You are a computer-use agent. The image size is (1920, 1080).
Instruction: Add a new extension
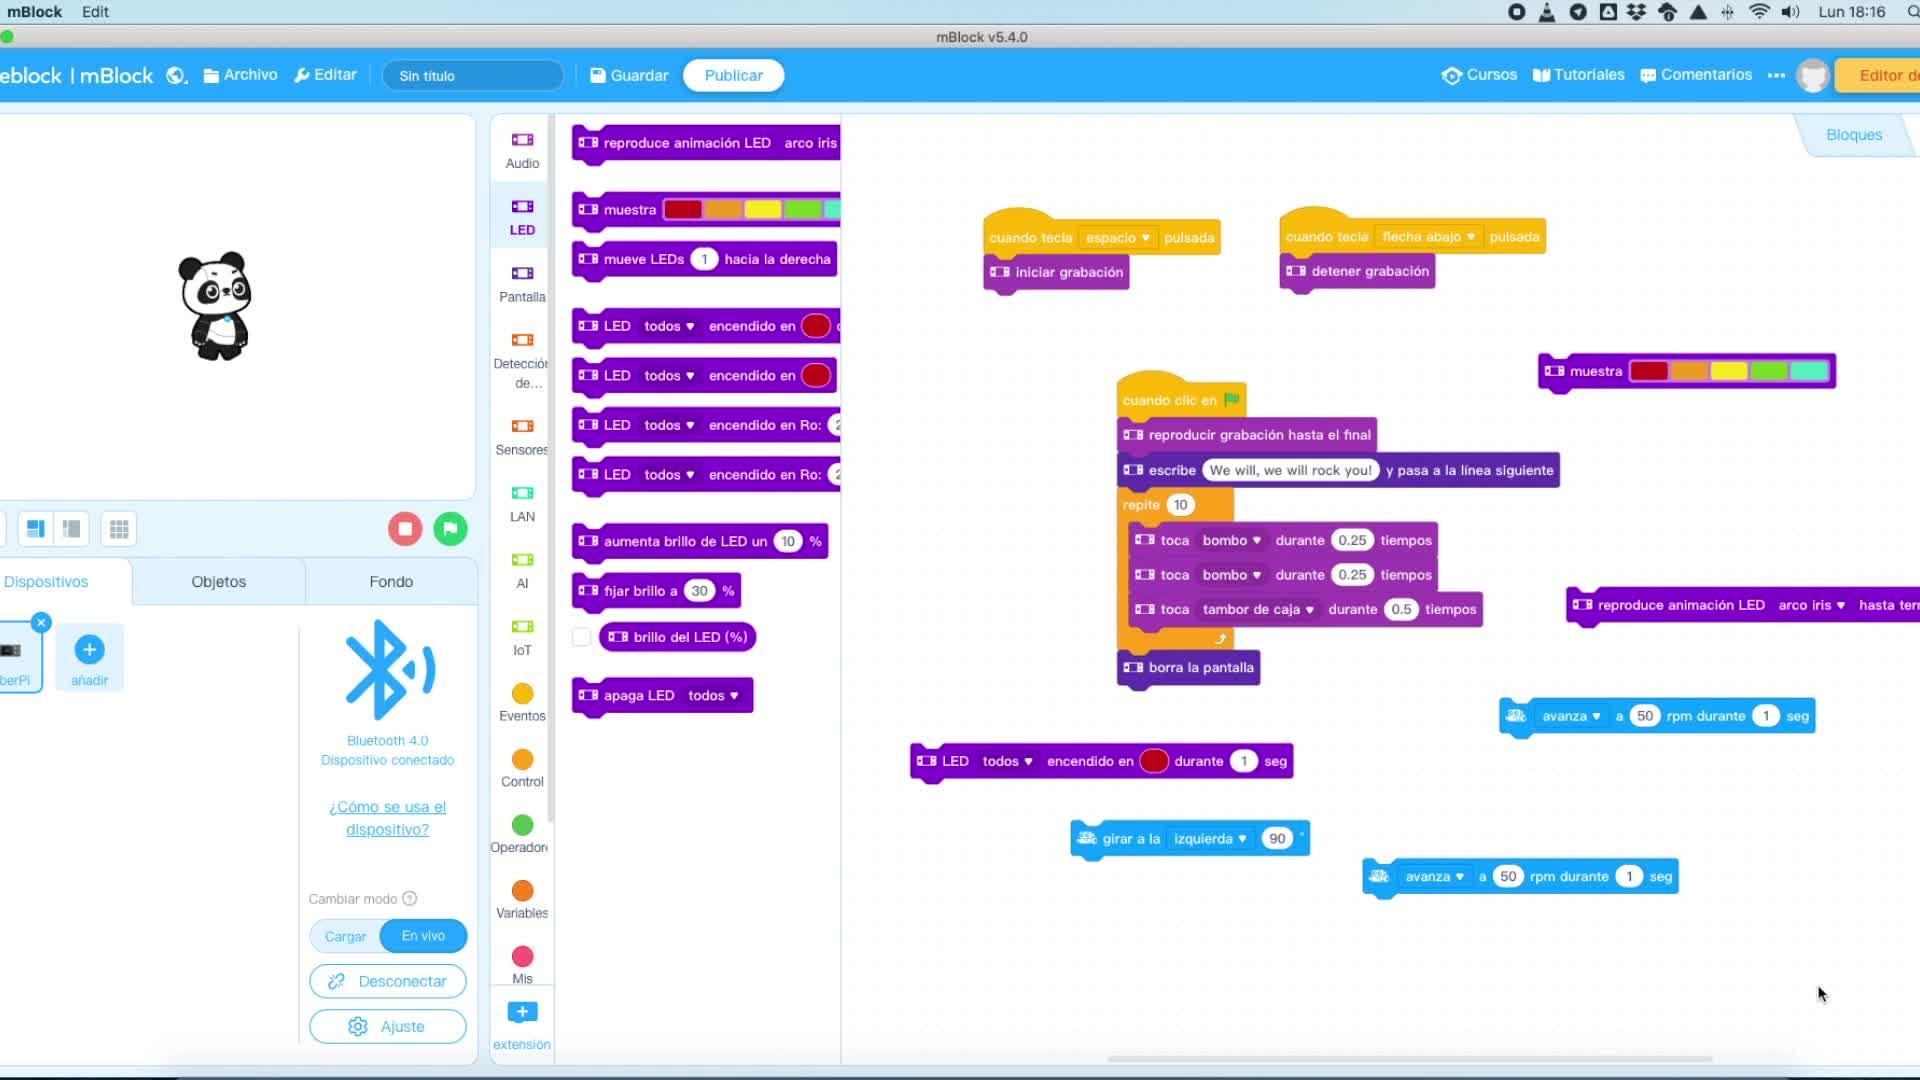tap(522, 1013)
